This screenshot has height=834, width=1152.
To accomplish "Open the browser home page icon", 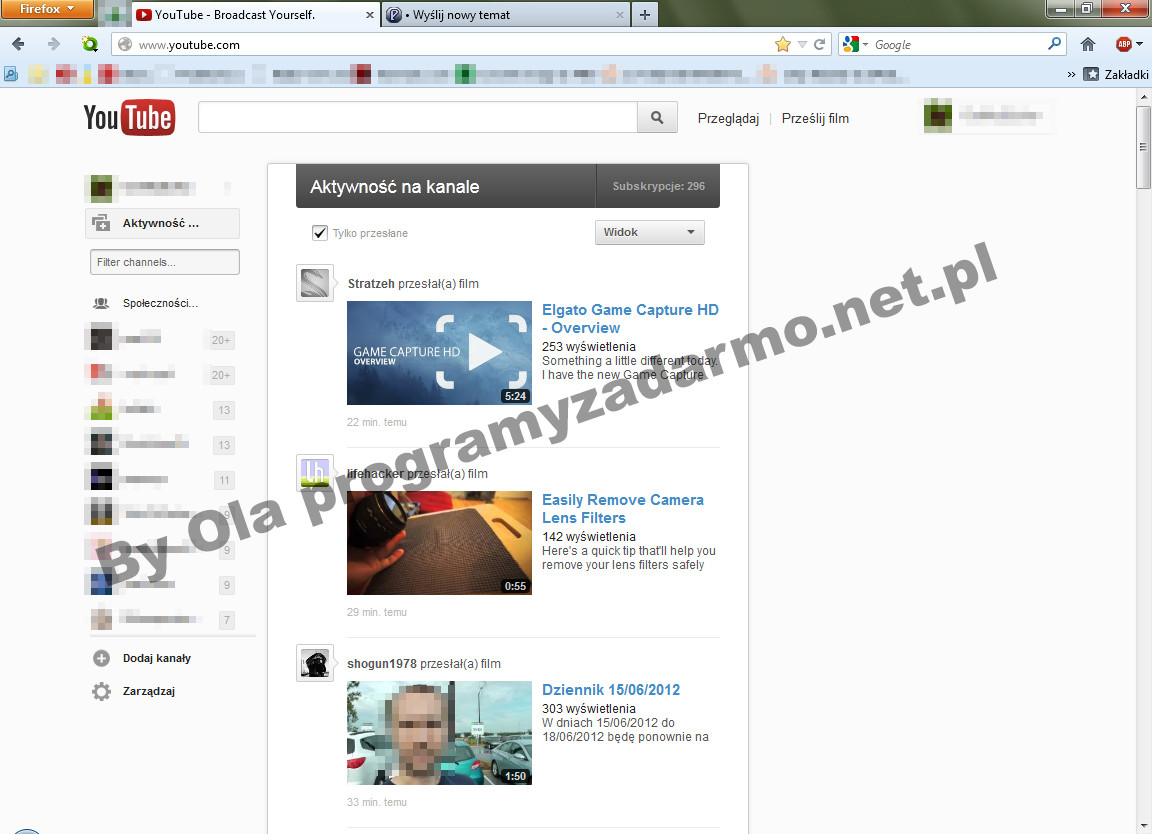I will pos(1088,44).
